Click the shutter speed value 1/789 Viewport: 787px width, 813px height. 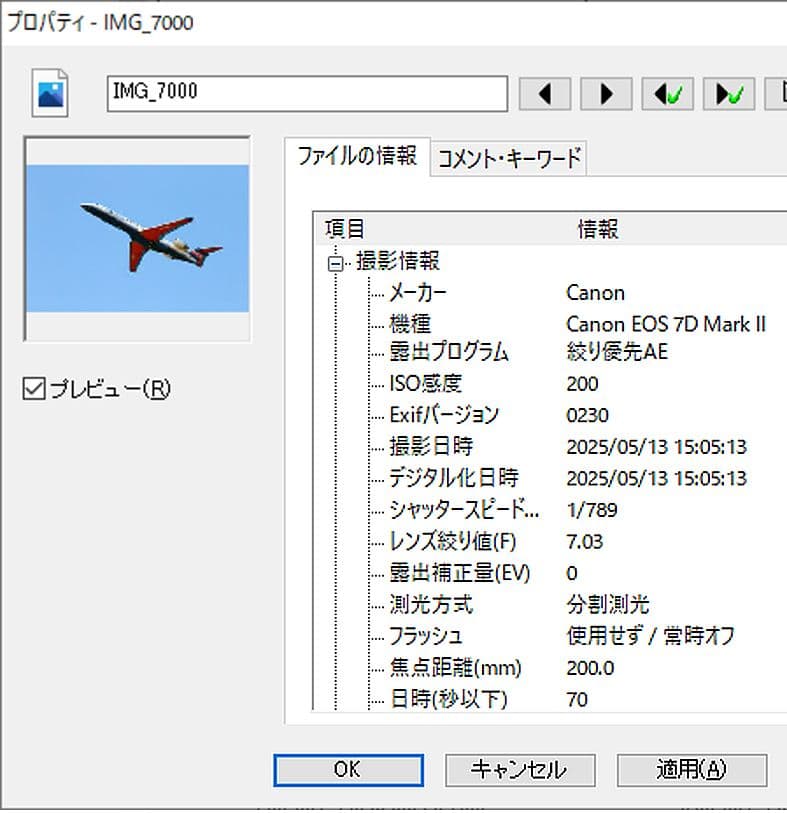592,510
